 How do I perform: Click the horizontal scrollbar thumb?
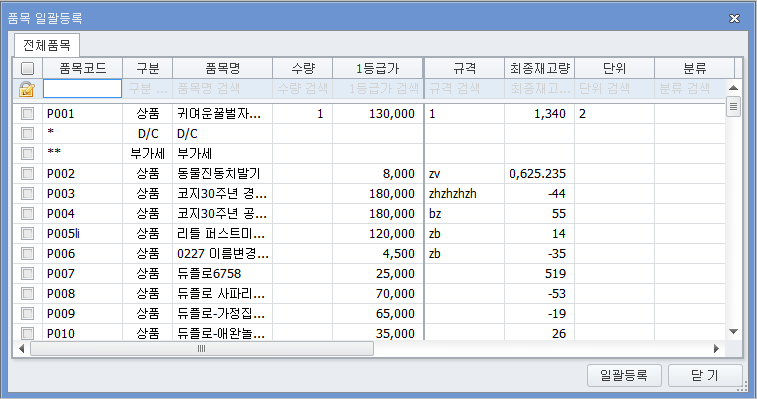[202, 348]
